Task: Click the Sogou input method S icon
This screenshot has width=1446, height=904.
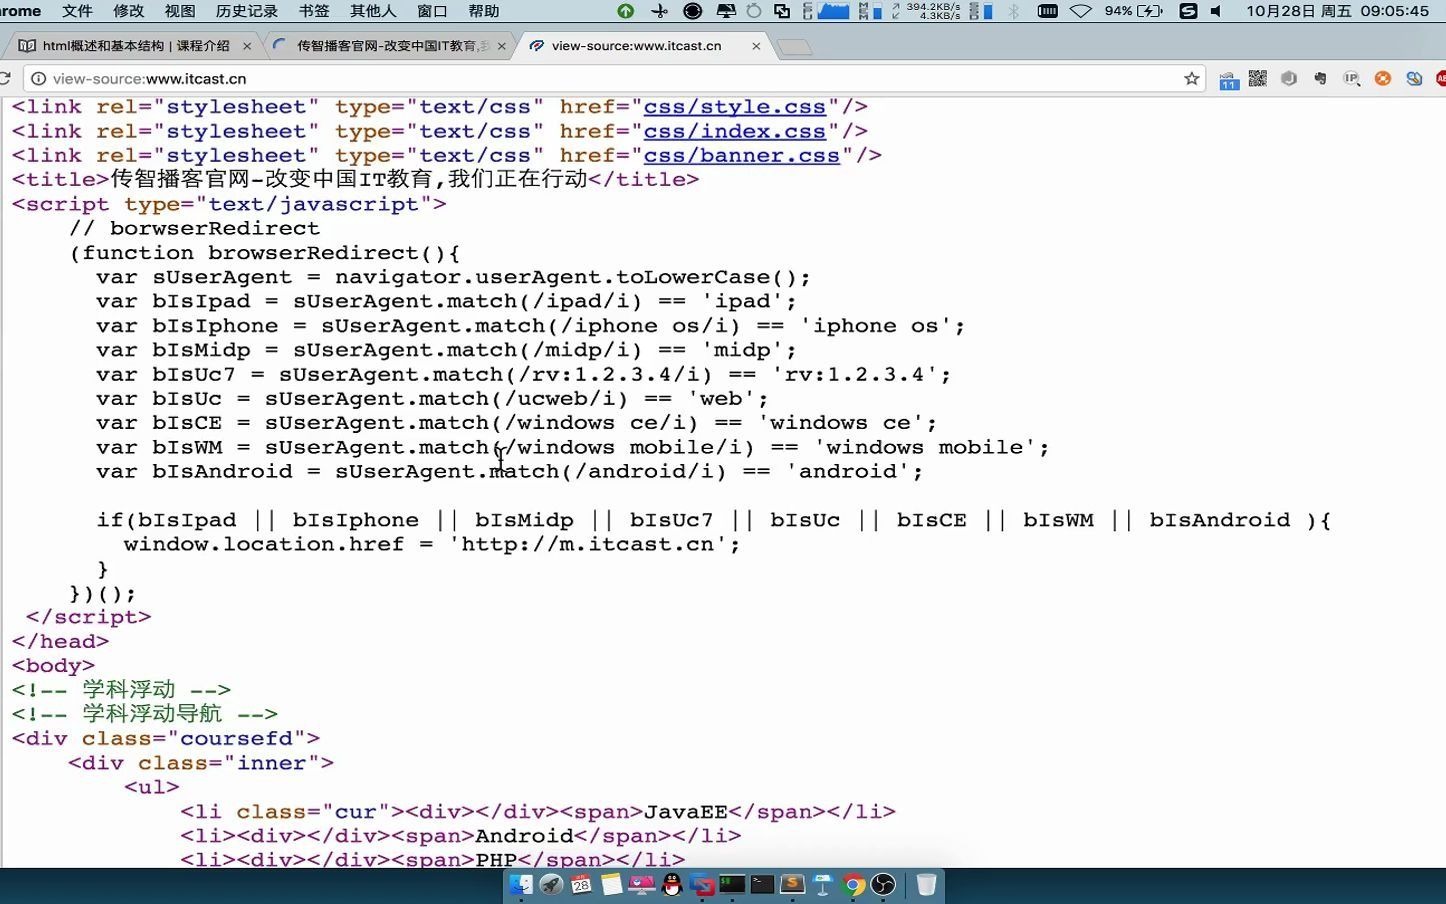Action: [x=1188, y=11]
